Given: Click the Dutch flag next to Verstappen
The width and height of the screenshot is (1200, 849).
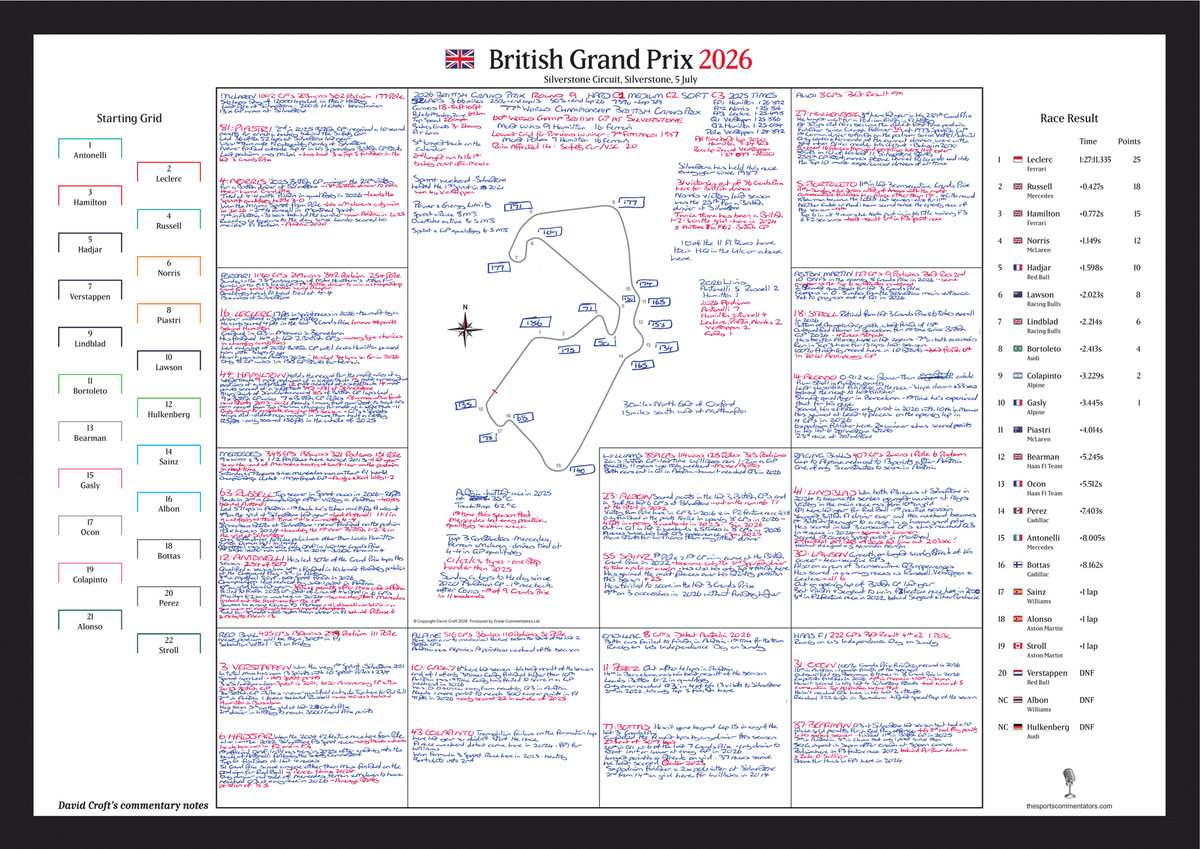Looking at the screenshot, I should point(1018,672).
